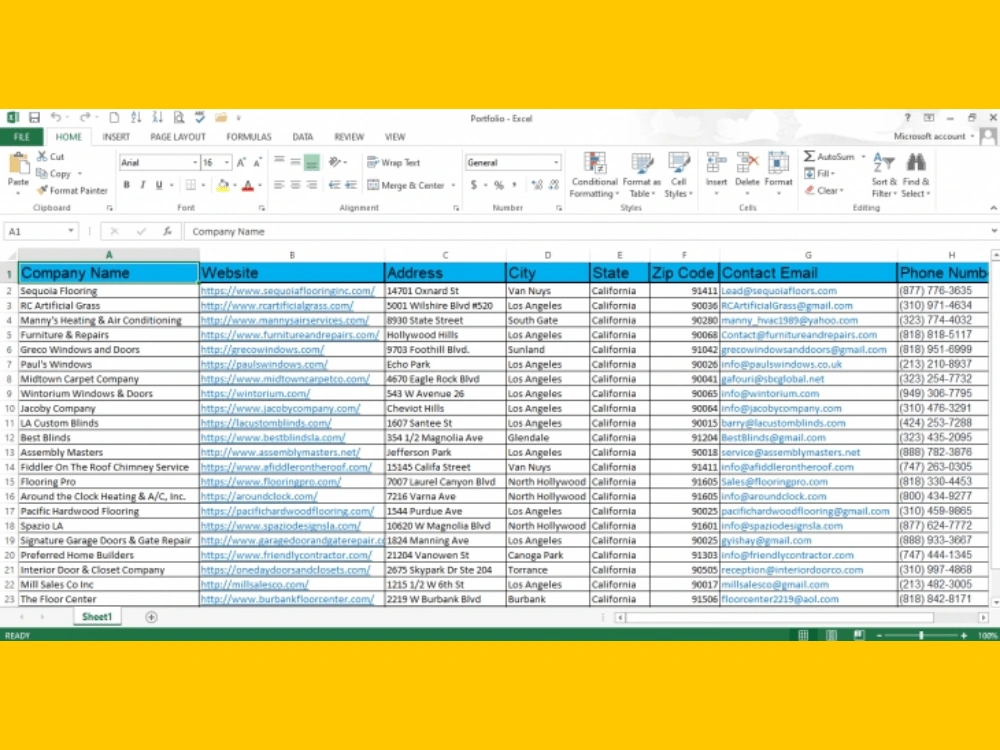Image resolution: width=1000 pixels, height=750 pixels.
Task: Switch to Page Break Preview in status bar
Action: click(x=859, y=635)
